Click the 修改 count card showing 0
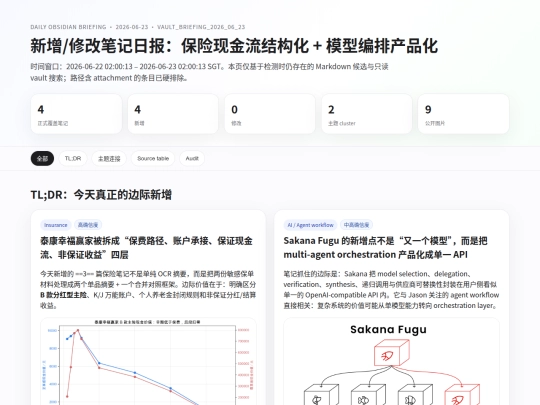The image size is (540, 405). pos(270,114)
